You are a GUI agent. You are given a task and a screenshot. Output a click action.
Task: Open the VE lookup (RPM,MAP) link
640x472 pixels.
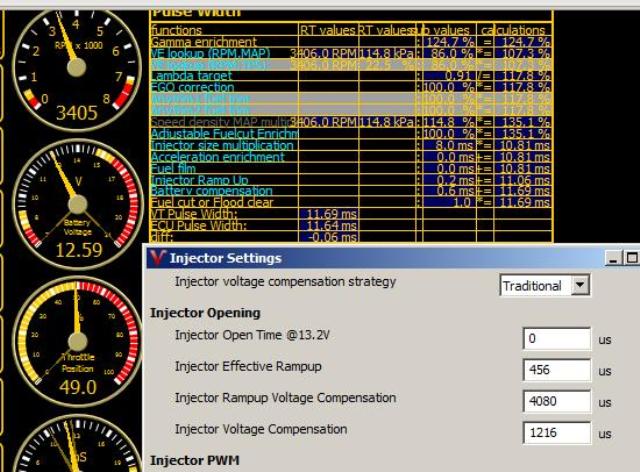coord(211,53)
